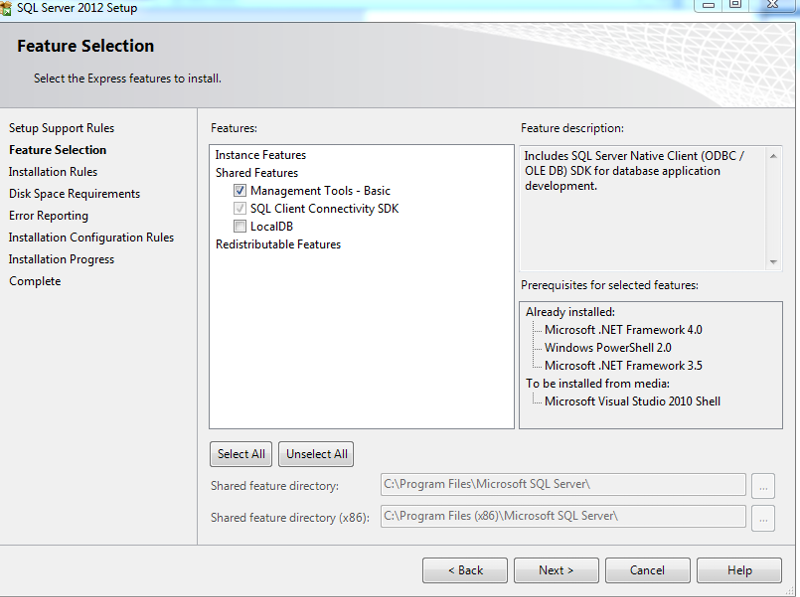Select the Redistributable Features tree node

click(278, 244)
